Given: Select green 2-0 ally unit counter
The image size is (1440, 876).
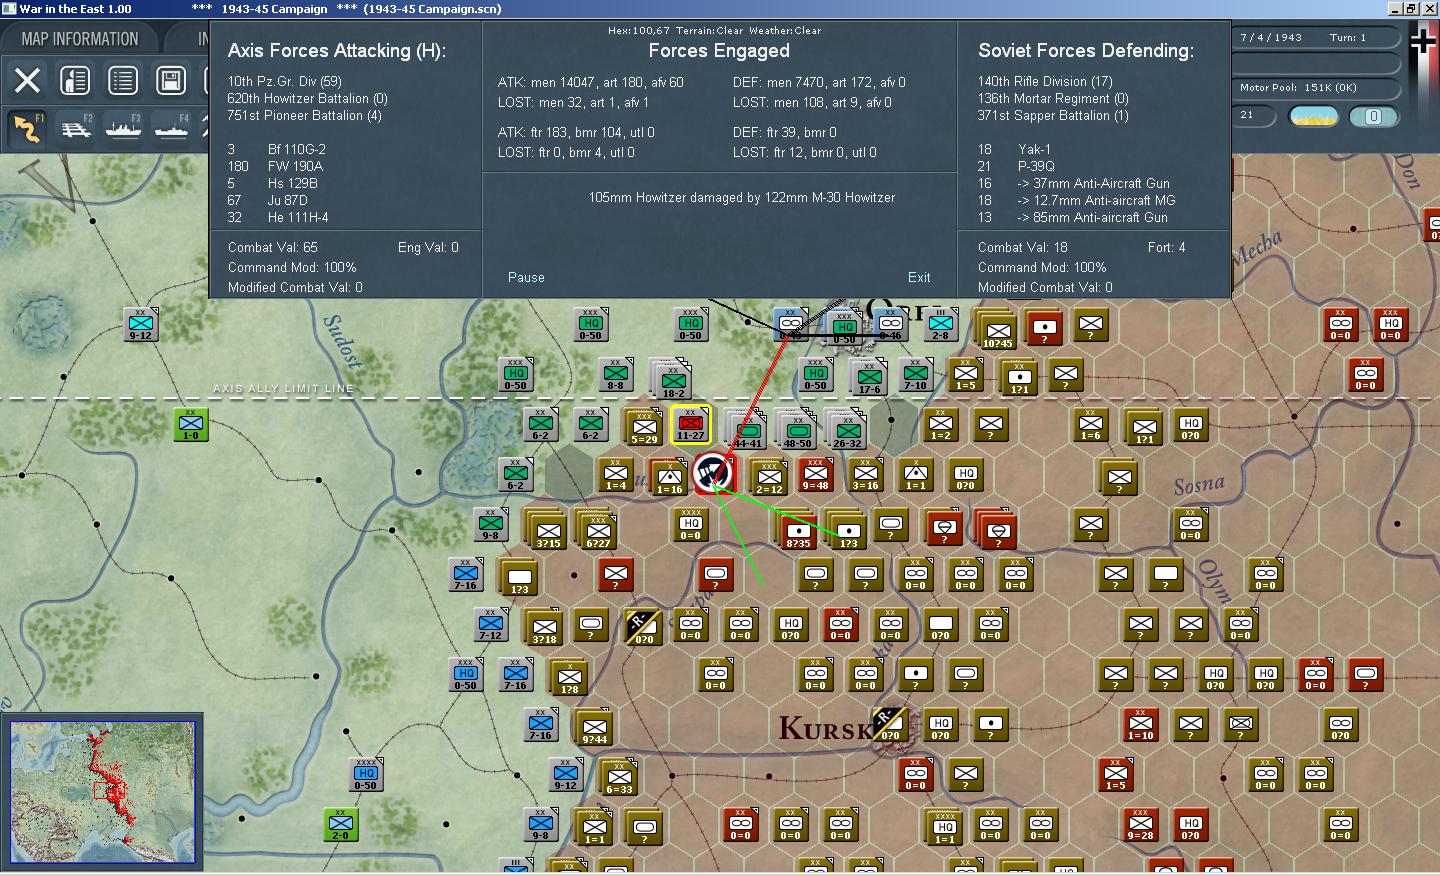Looking at the screenshot, I should click(x=340, y=824).
